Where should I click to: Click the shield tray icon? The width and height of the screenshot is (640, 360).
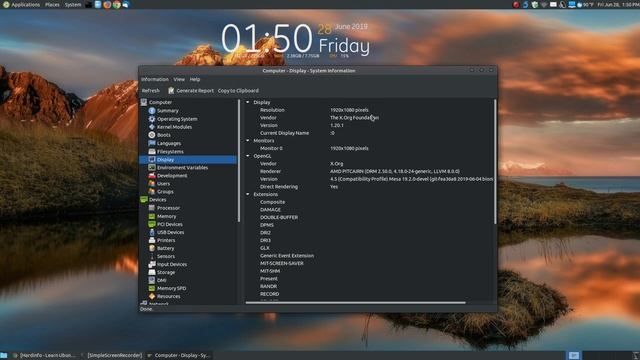(x=535, y=4)
